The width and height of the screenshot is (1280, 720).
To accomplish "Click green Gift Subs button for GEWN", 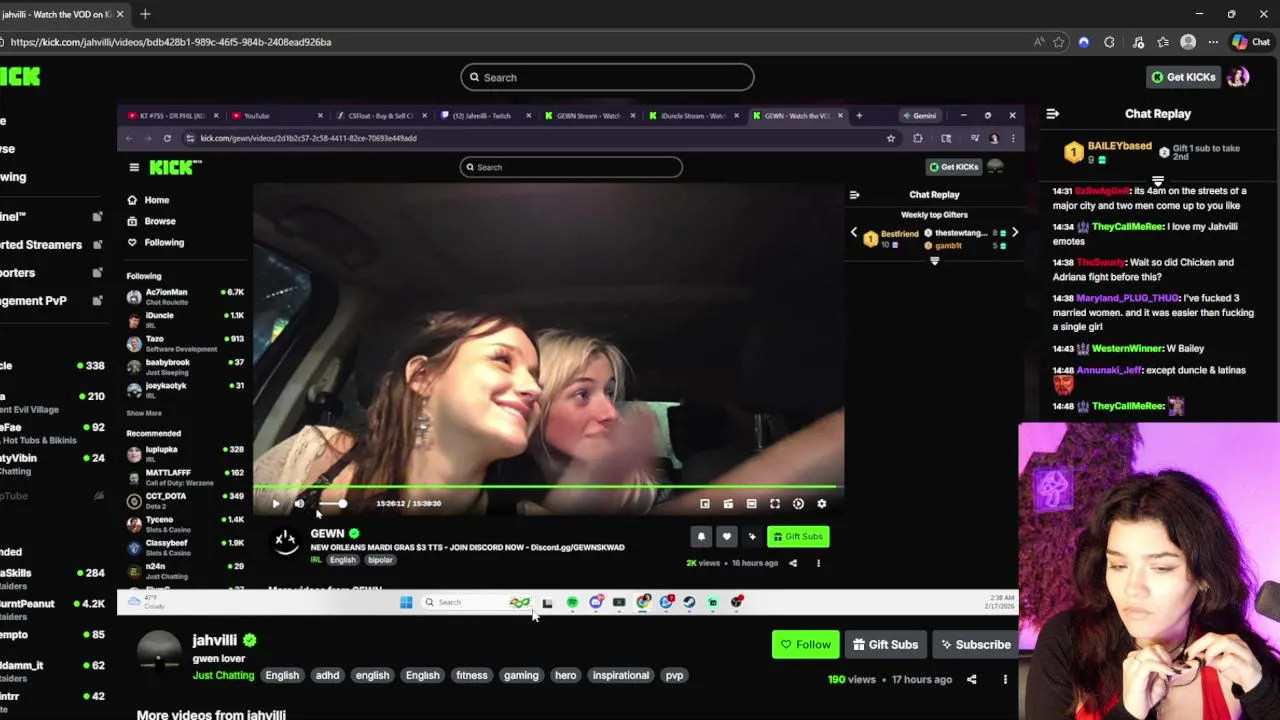I will (798, 537).
